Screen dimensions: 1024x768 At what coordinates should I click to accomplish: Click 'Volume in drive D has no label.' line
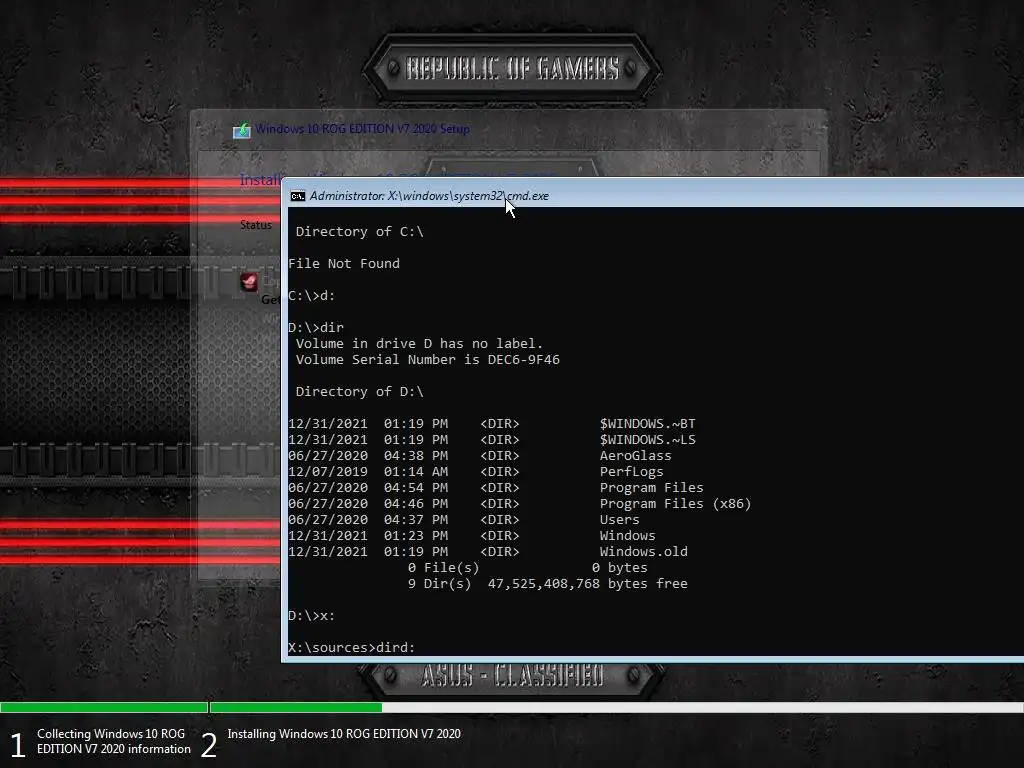click(x=419, y=344)
